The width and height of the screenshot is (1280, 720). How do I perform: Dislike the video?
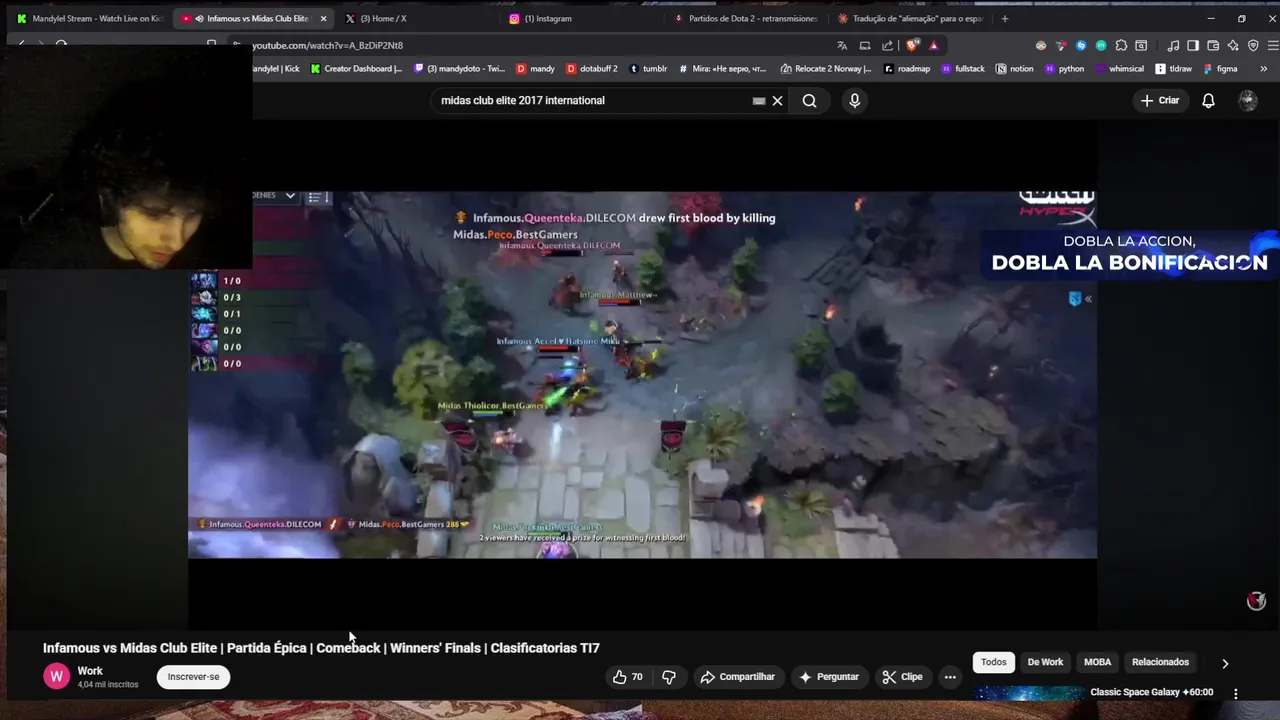click(669, 677)
